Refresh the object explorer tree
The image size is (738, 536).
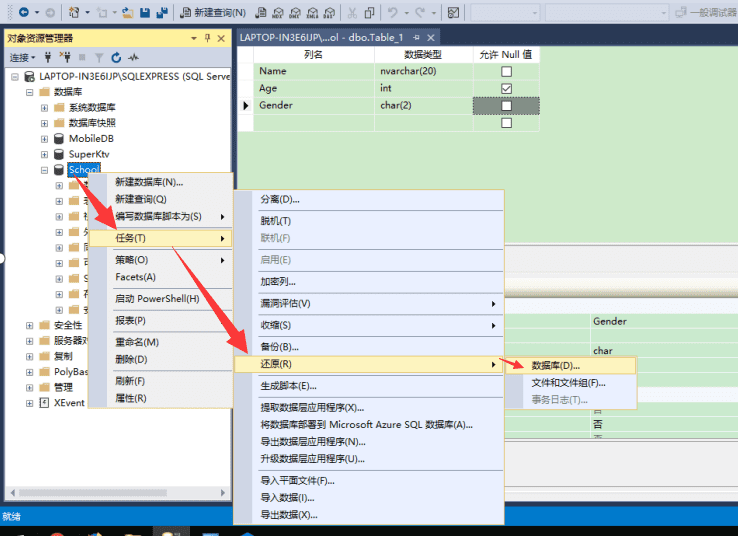tap(116, 57)
